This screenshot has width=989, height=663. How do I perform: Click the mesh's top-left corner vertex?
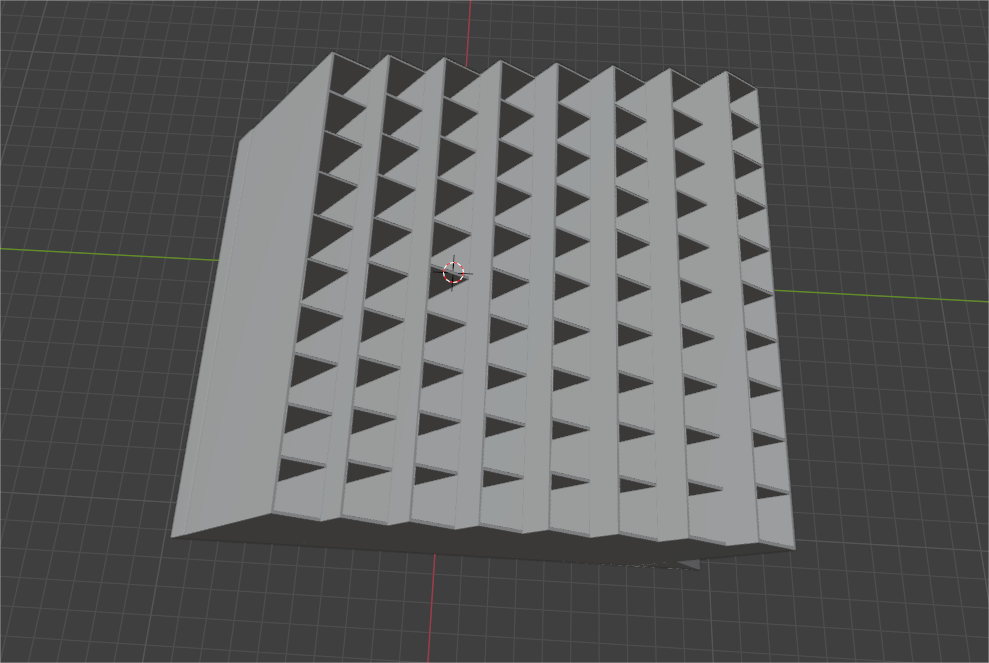click(332, 53)
